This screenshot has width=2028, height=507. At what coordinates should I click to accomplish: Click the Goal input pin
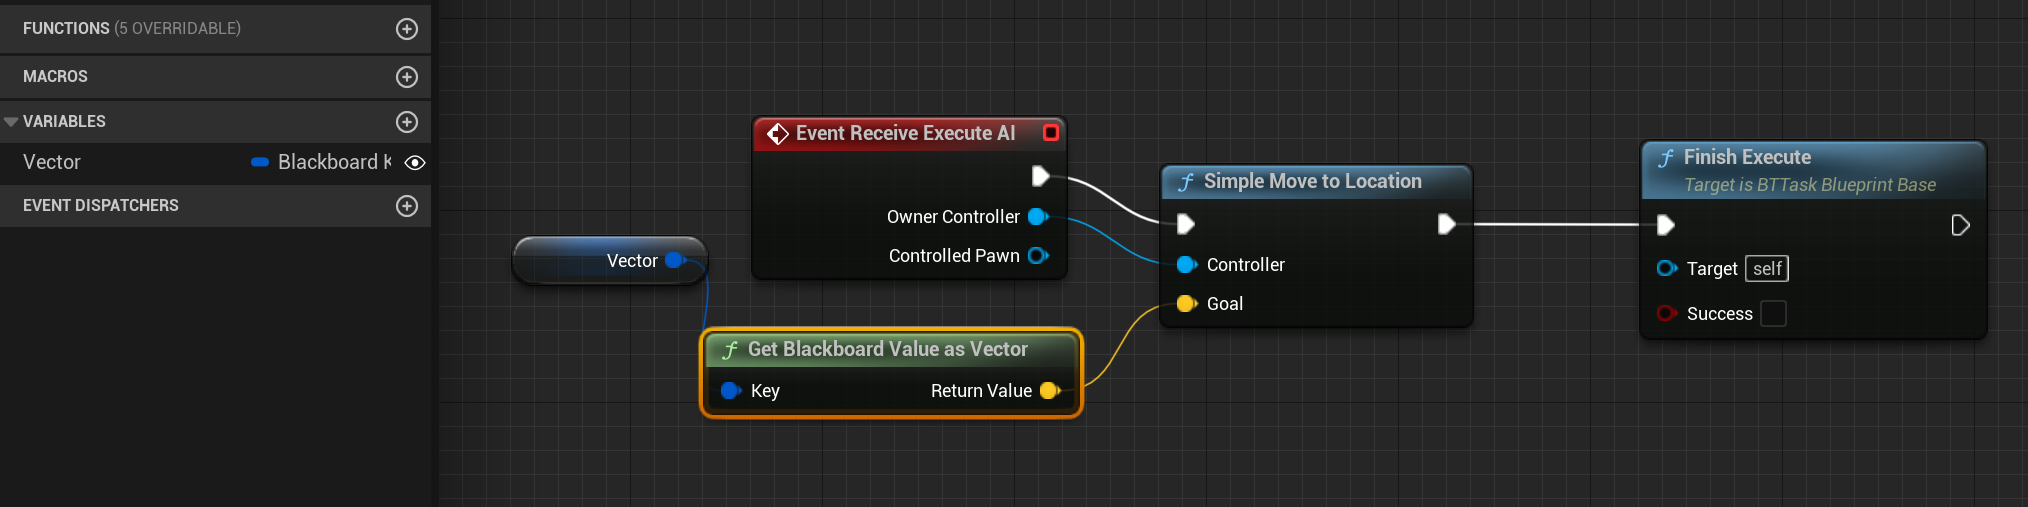coord(1186,304)
